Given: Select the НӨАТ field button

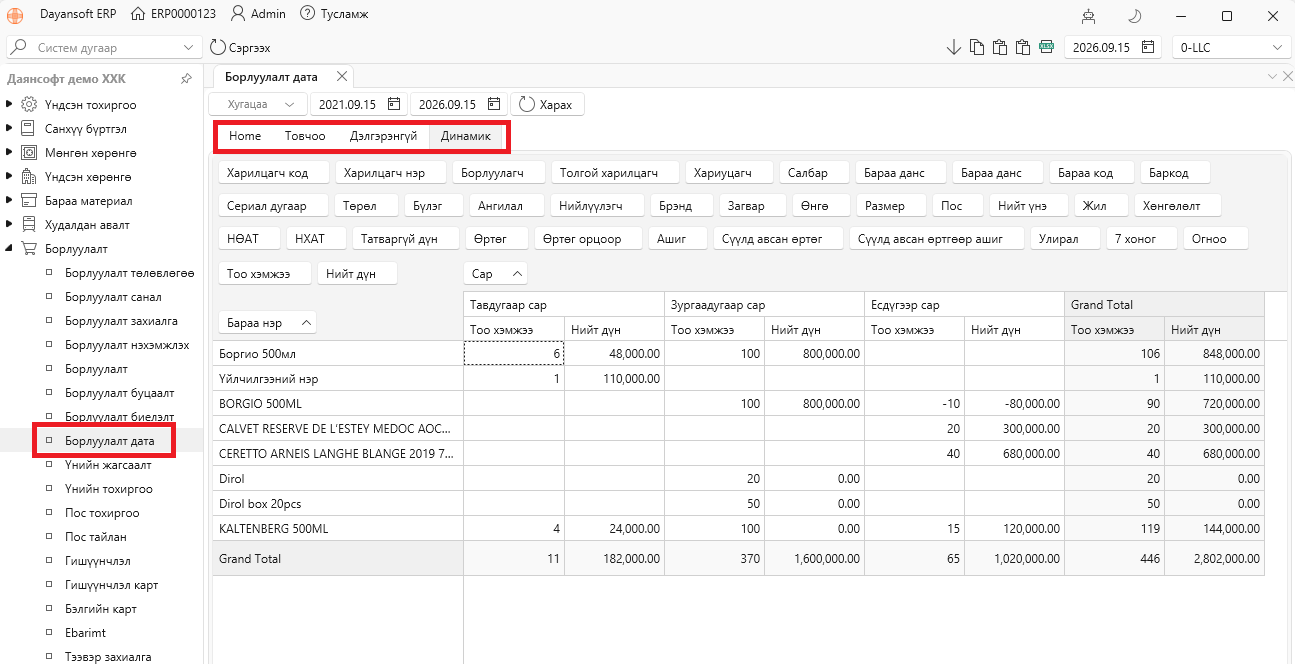Looking at the screenshot, I should point(248,239).
